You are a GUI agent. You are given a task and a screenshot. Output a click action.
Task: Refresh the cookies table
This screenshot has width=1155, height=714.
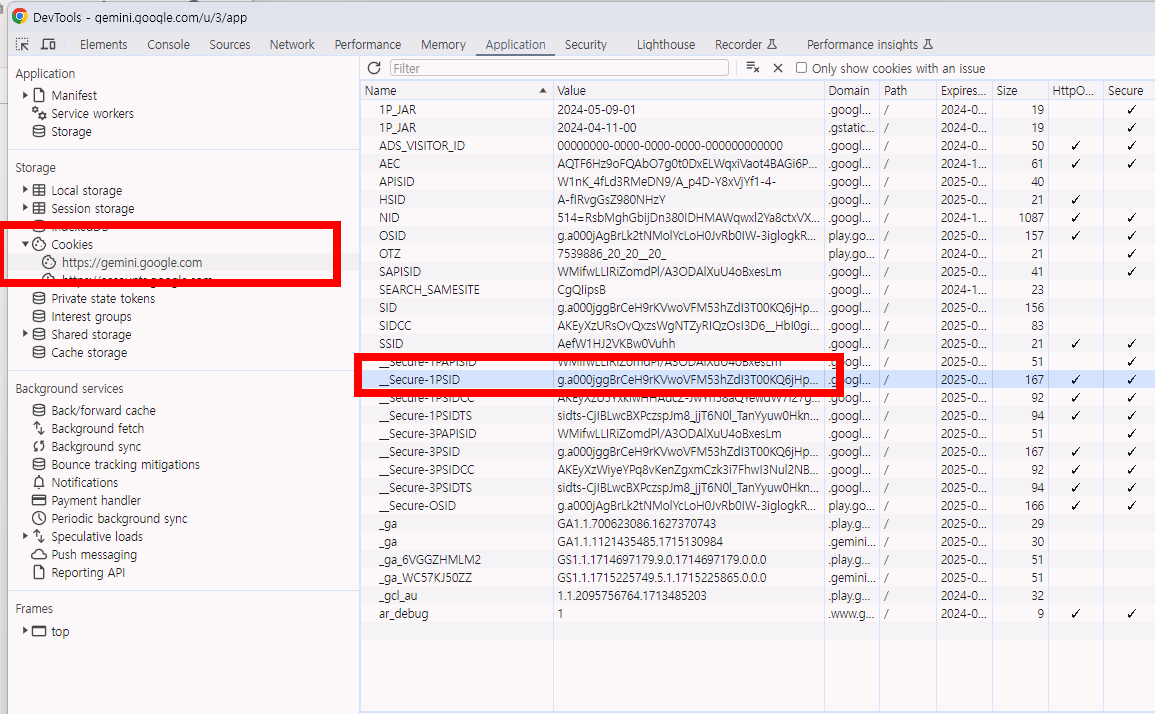pos(374,68)
